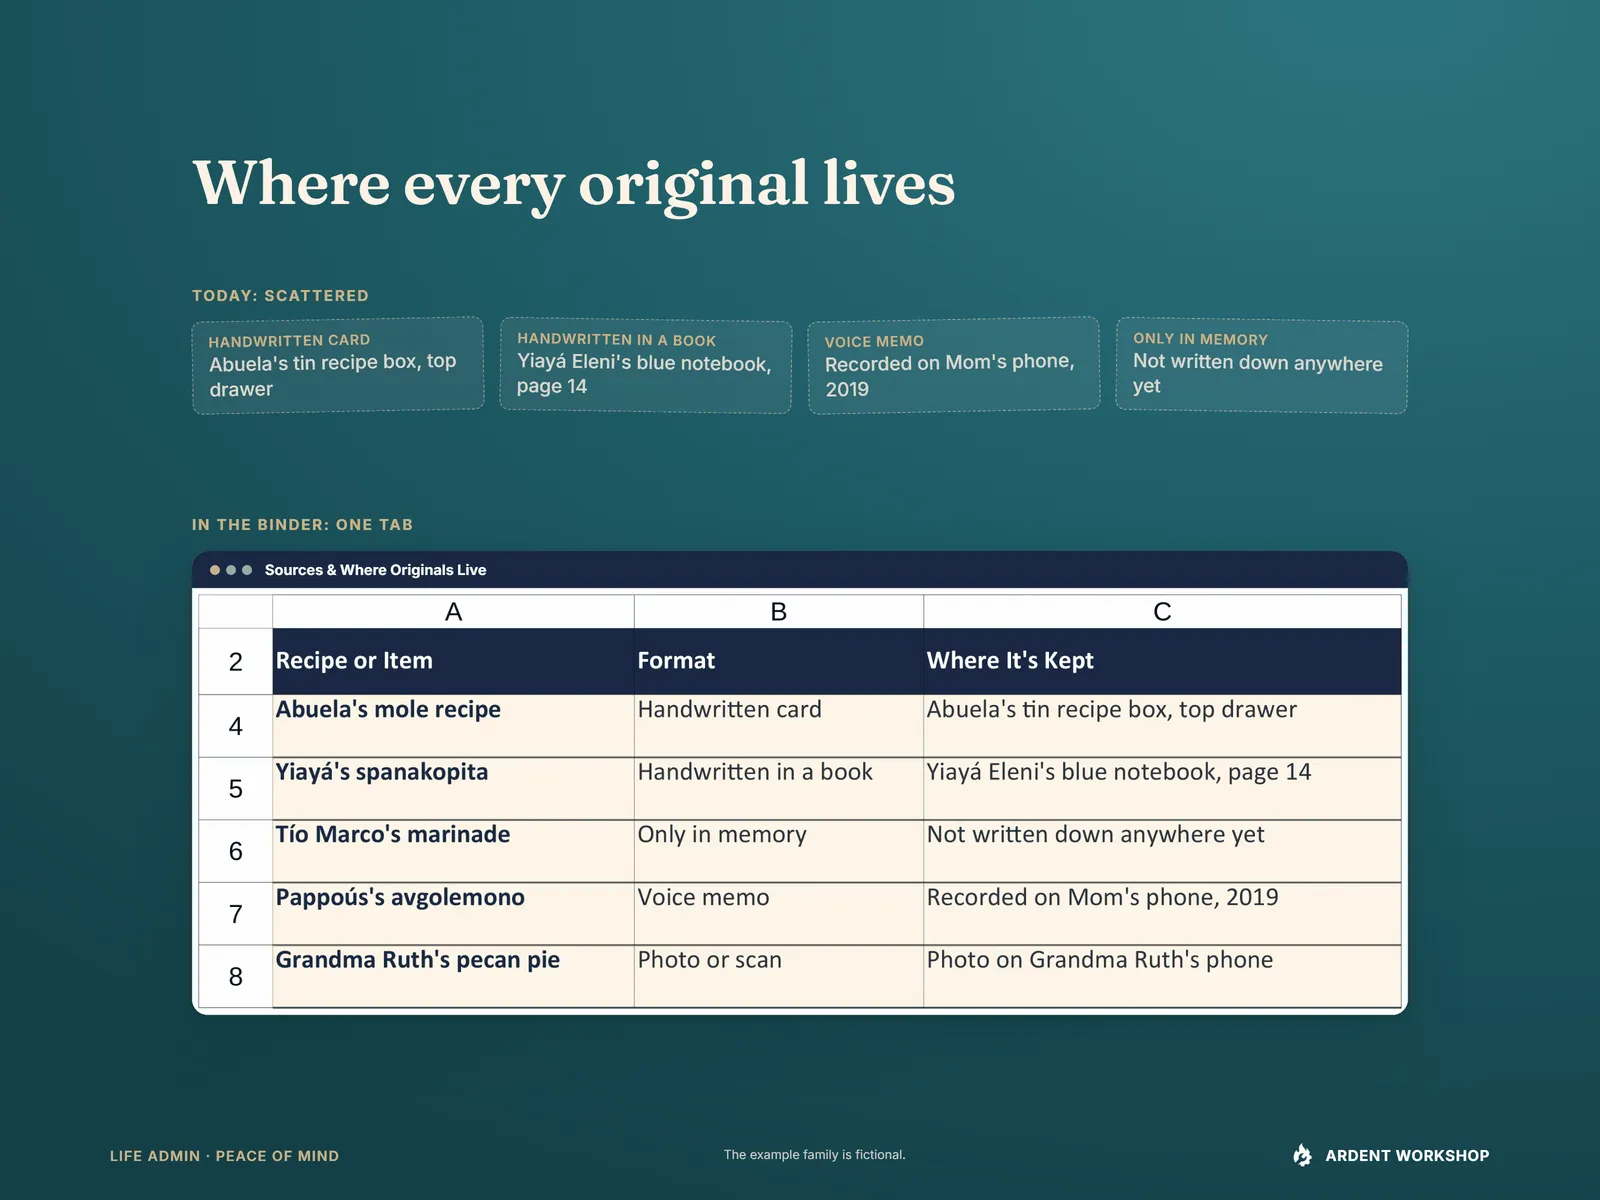1600x1200 pixels.
Task: Click the 'Where every original lives' heading
Action: pyautogui.click(x=574, y=185)
